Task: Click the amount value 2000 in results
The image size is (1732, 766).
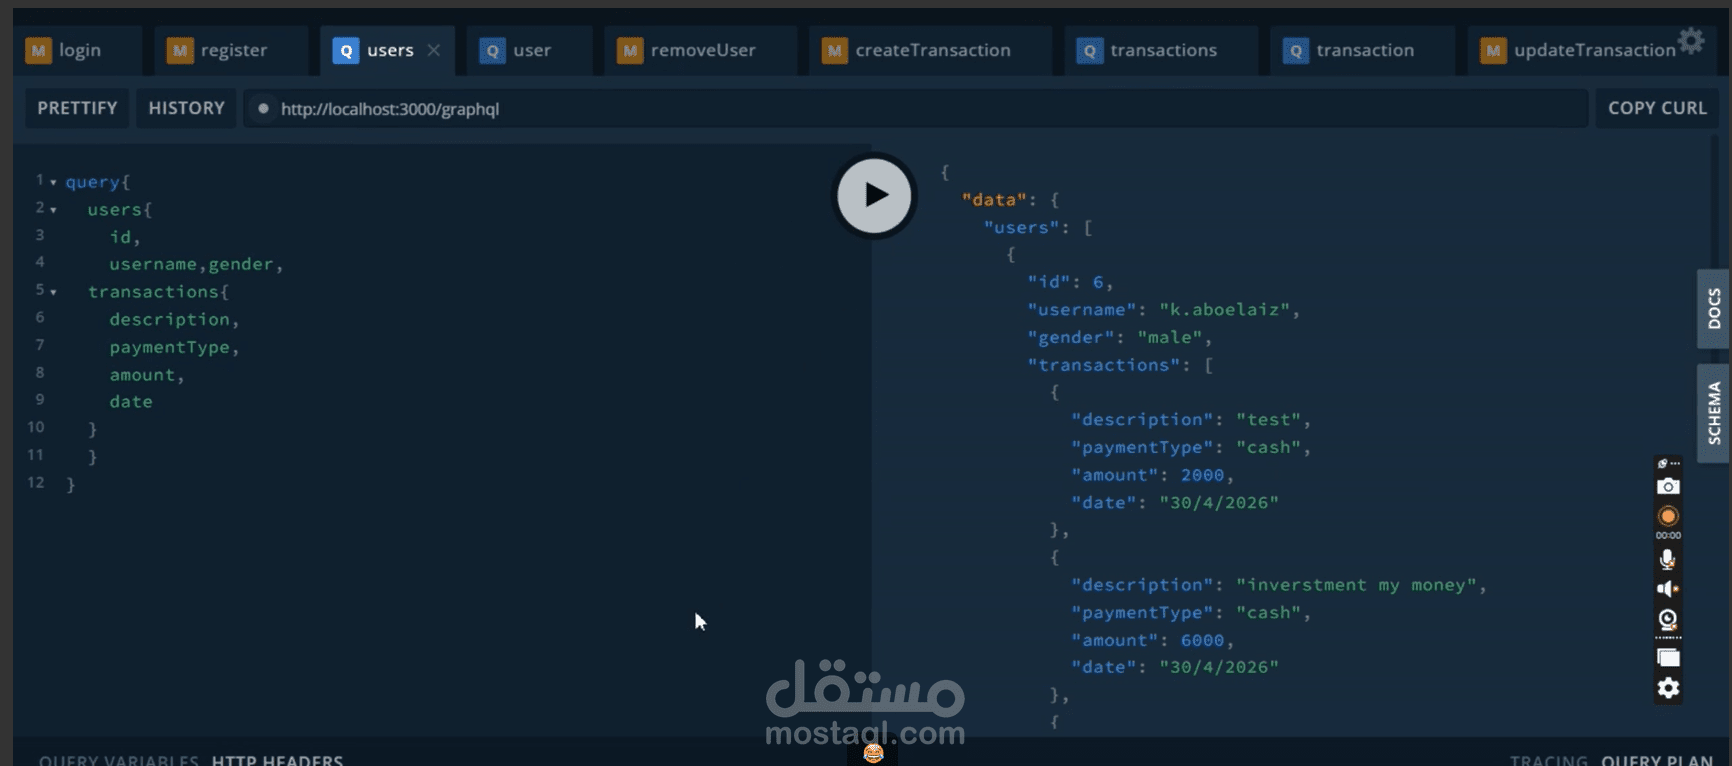Action: pos(1202,475)
